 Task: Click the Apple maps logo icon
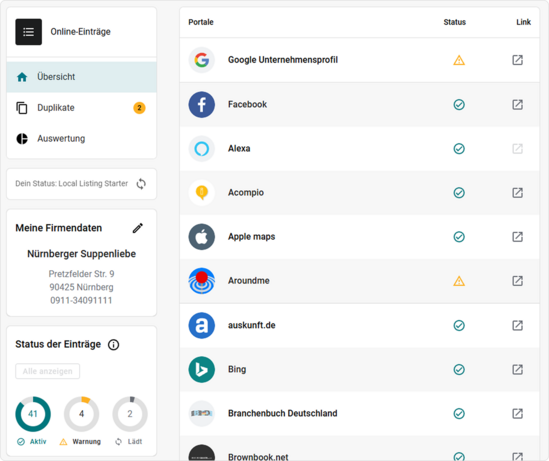coord(202,237)
